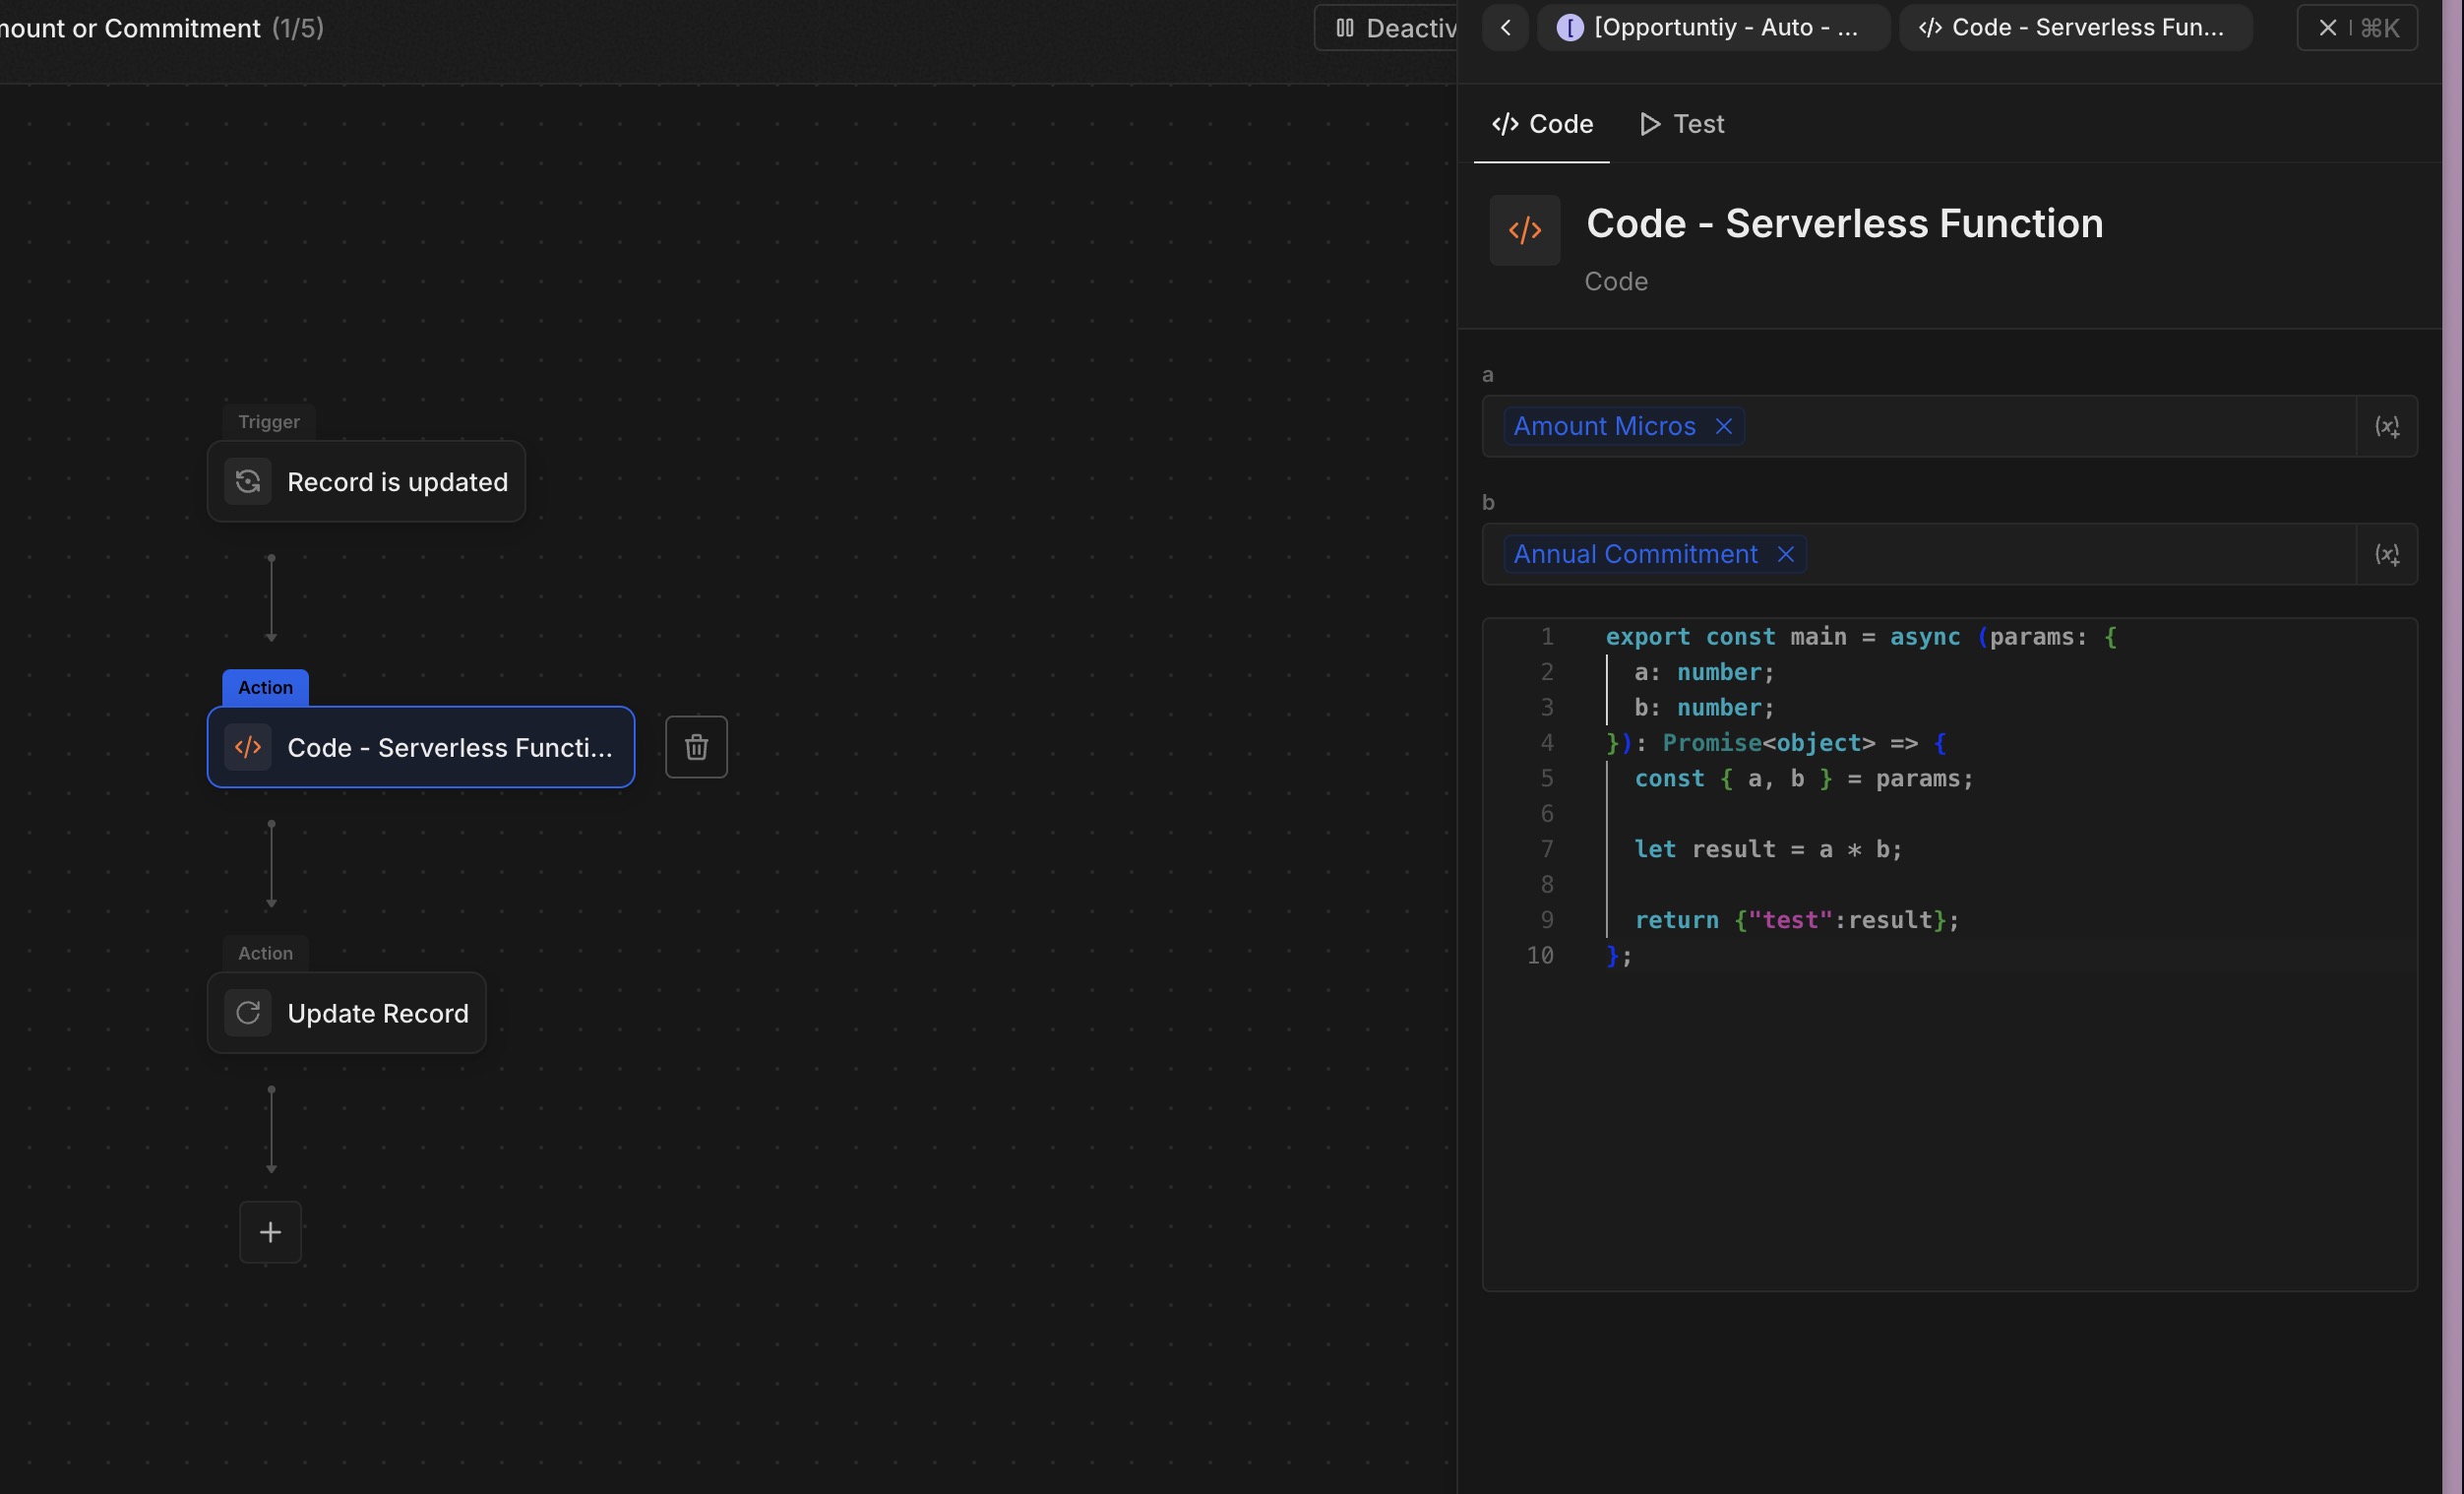Focus the input field for parameter a
The height and width of the screenshot is (1494, 2464).
(1919, 427)
